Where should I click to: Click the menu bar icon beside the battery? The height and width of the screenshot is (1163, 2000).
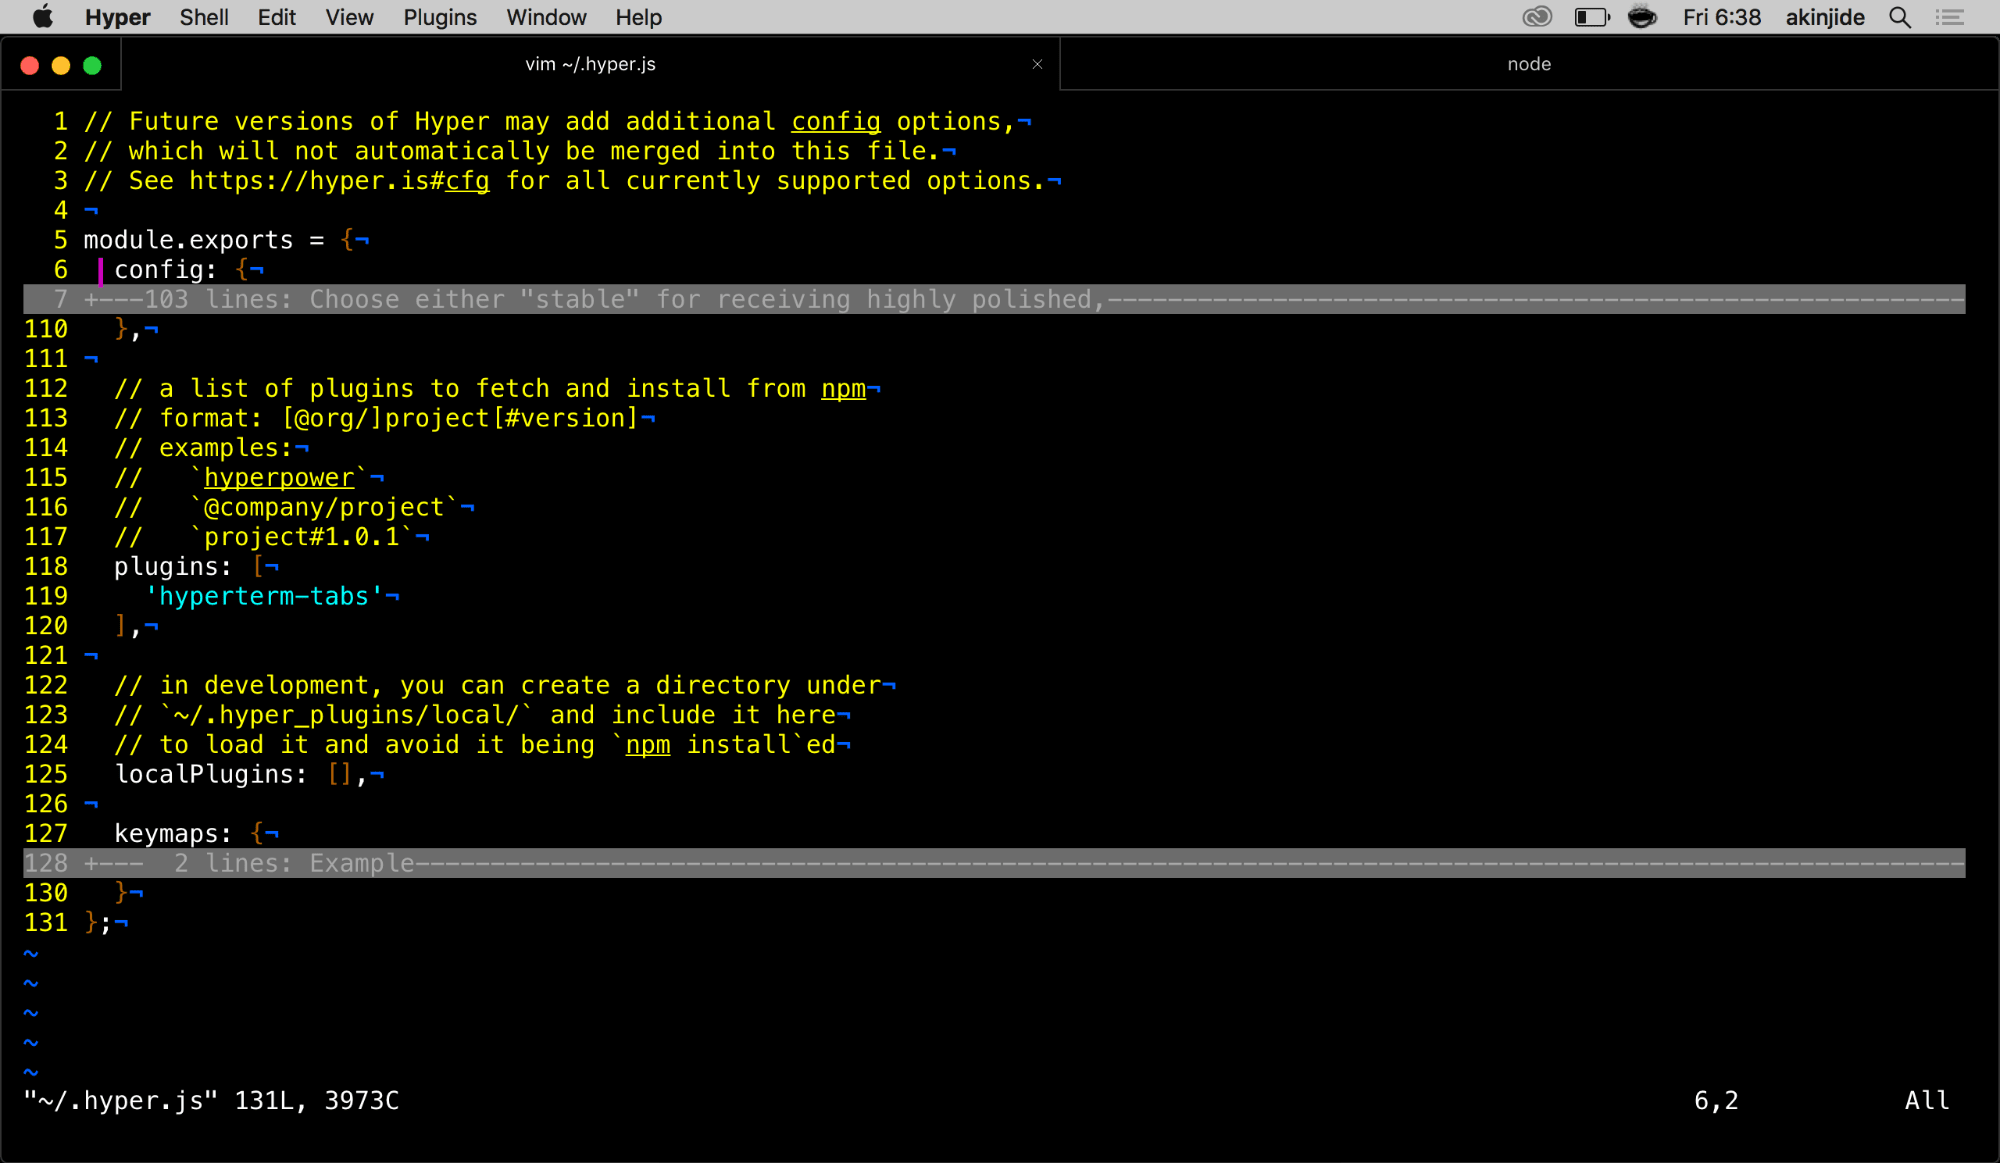point(1642,17)
